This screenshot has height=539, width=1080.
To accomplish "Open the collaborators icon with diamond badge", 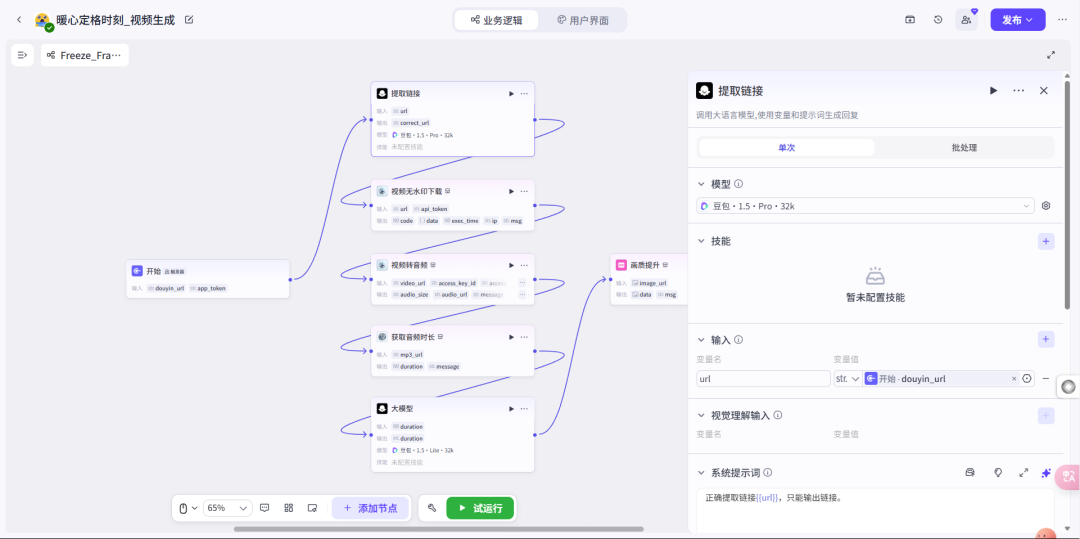I will point(966,20).
